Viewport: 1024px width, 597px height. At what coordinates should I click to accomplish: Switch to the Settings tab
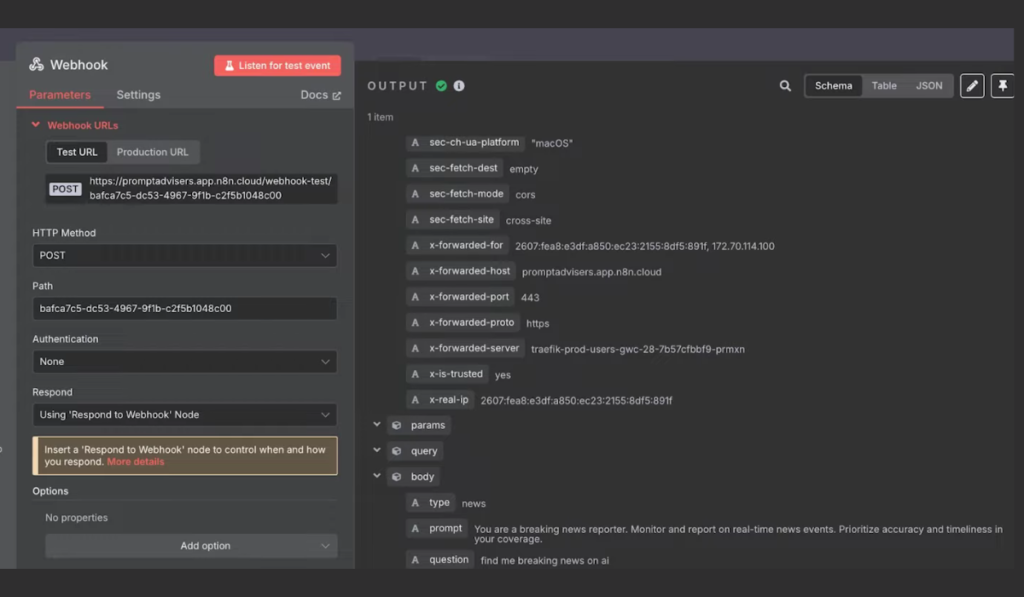138,94
